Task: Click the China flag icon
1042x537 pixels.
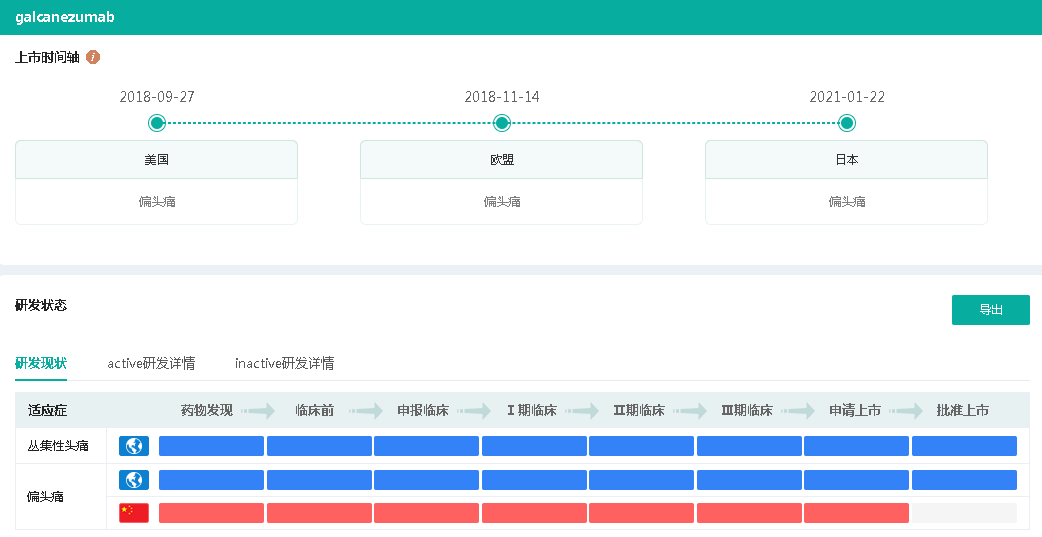Action: (134, 513)
